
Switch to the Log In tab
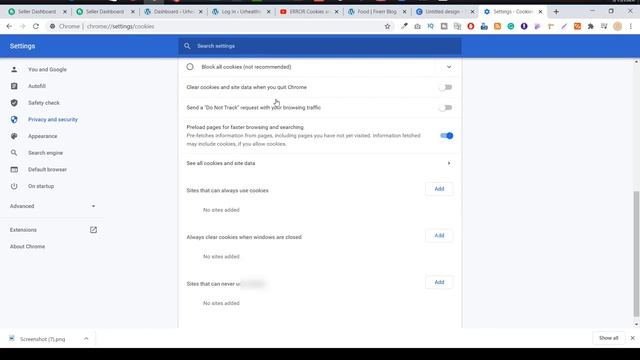(x=240, y=12)
